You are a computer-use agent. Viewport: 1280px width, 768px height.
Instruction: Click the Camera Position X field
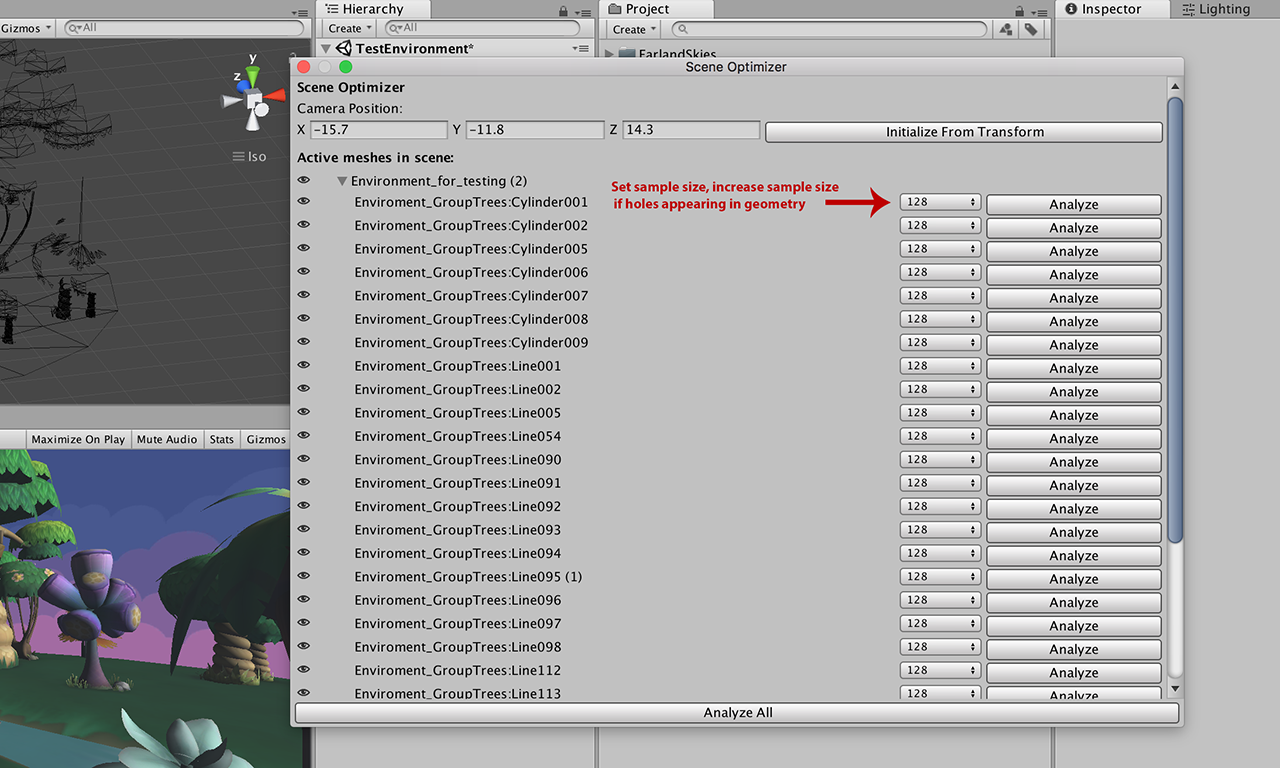[x=379, y=130]
